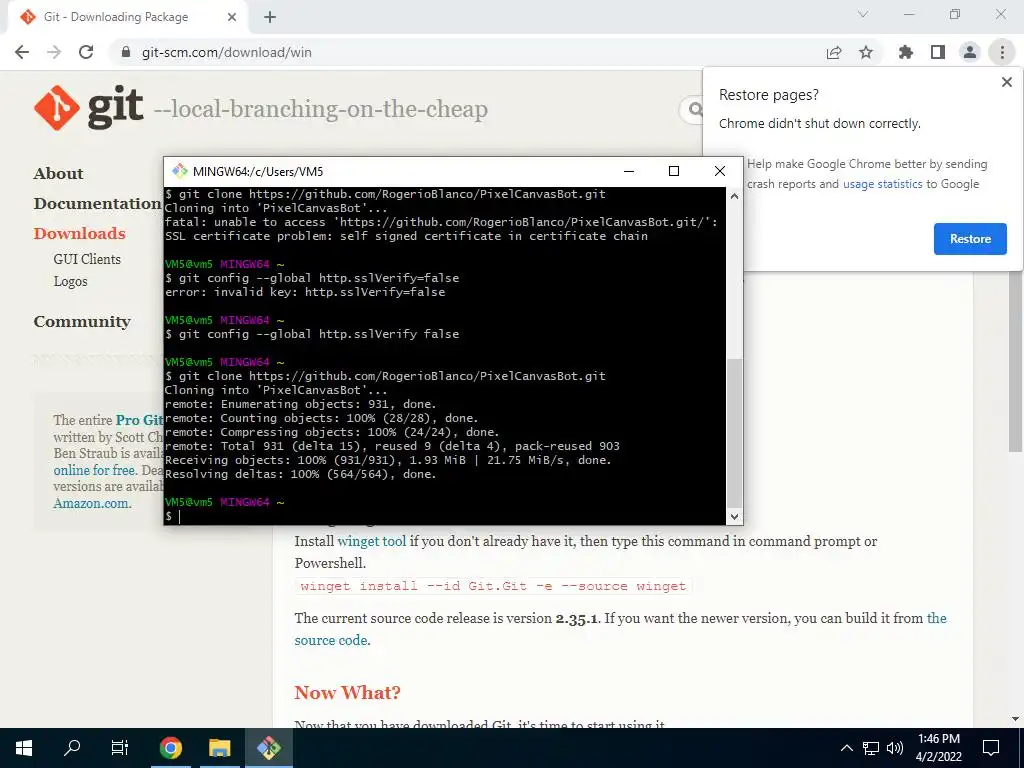1024x768 pixels.
Task: Click the padlock site info icon
Action: [x=126, y=52]
